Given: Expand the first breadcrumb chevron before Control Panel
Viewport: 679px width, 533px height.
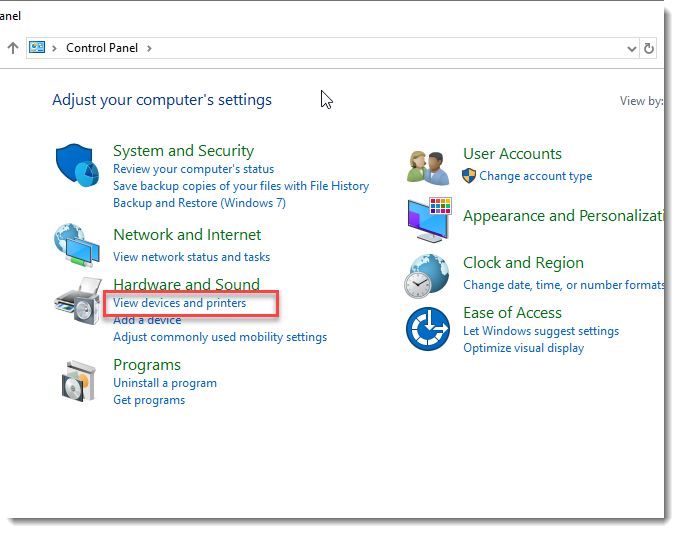Looking at the screenshot, I should click(56, 48).
